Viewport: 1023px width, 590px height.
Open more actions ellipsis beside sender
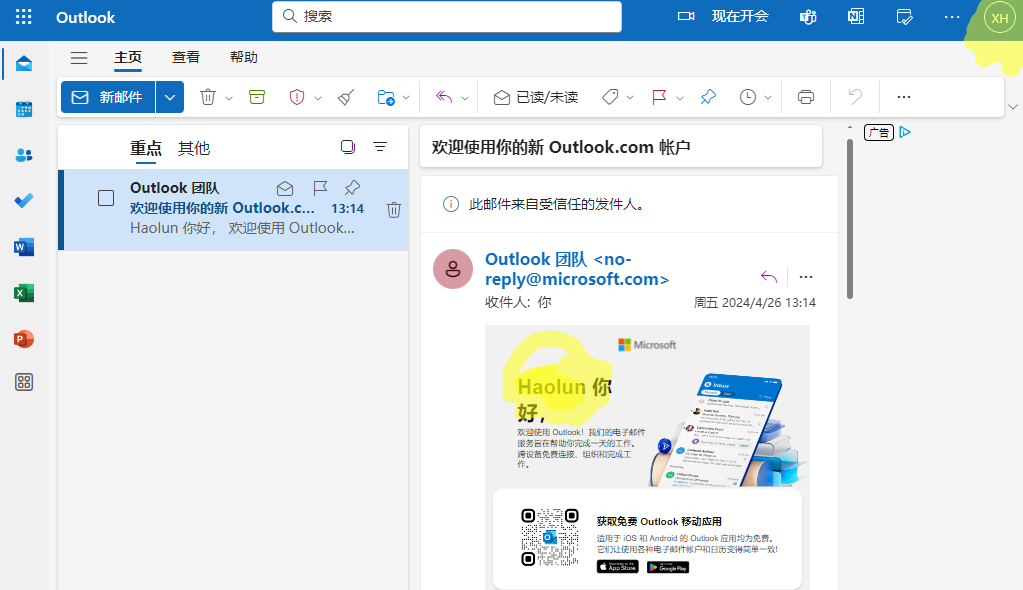pyautogui.click(x=806, y=277)
